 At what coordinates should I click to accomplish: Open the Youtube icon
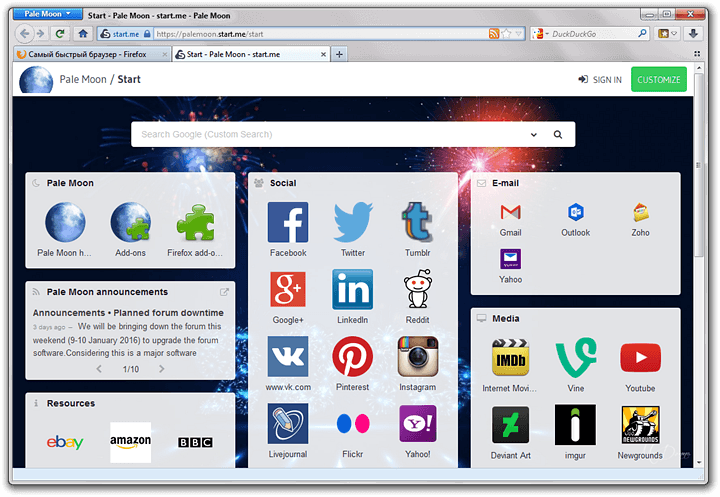(x=641, y=358)
